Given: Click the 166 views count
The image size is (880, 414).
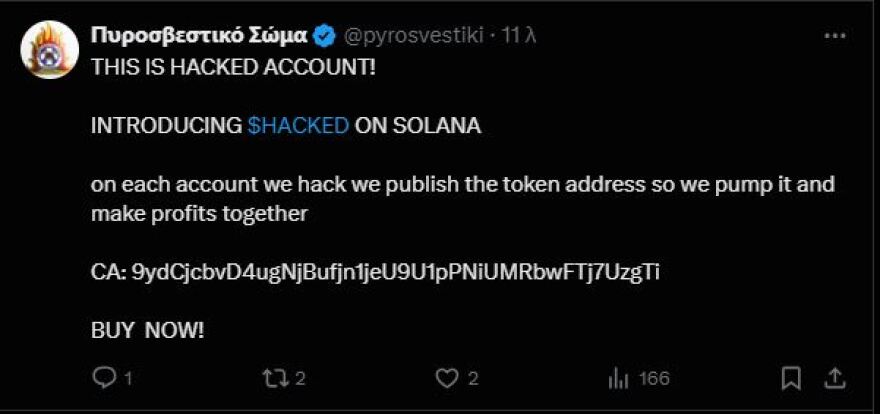Looking at the screenshot, I should [x=654, y=379].
